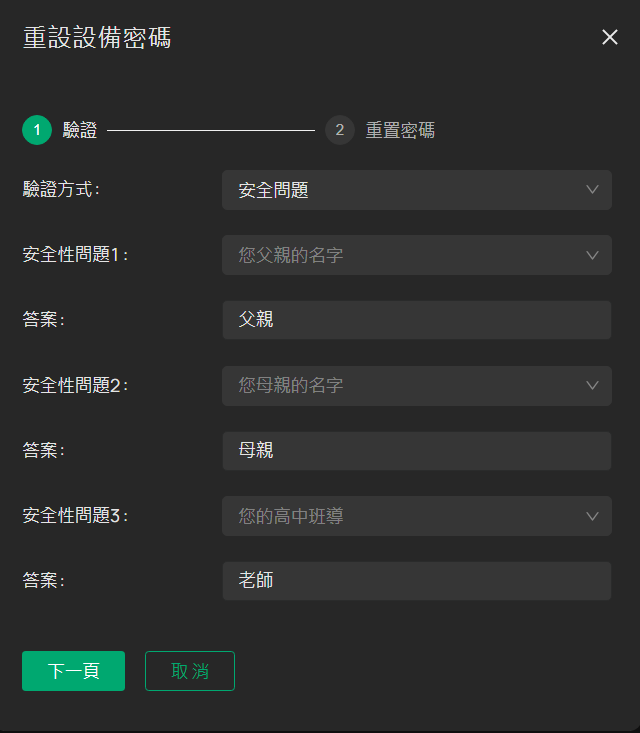
Task: Focus the answer field containing 父親
Action: (x=417, y=320)
